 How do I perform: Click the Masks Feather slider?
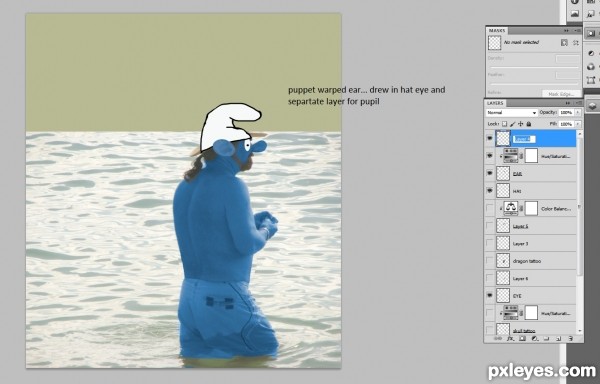(x=535, y=84)
